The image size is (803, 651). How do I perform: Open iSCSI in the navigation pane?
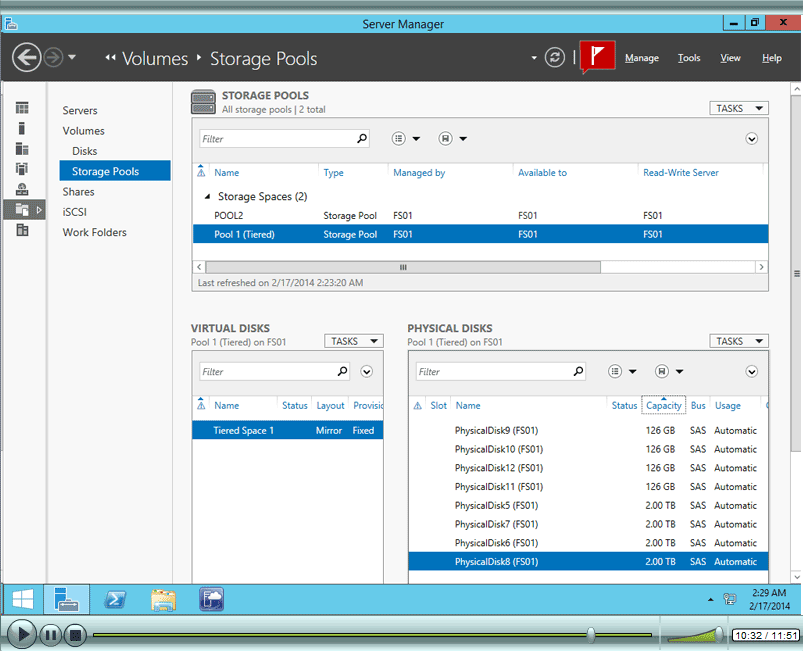coord(75,212)
